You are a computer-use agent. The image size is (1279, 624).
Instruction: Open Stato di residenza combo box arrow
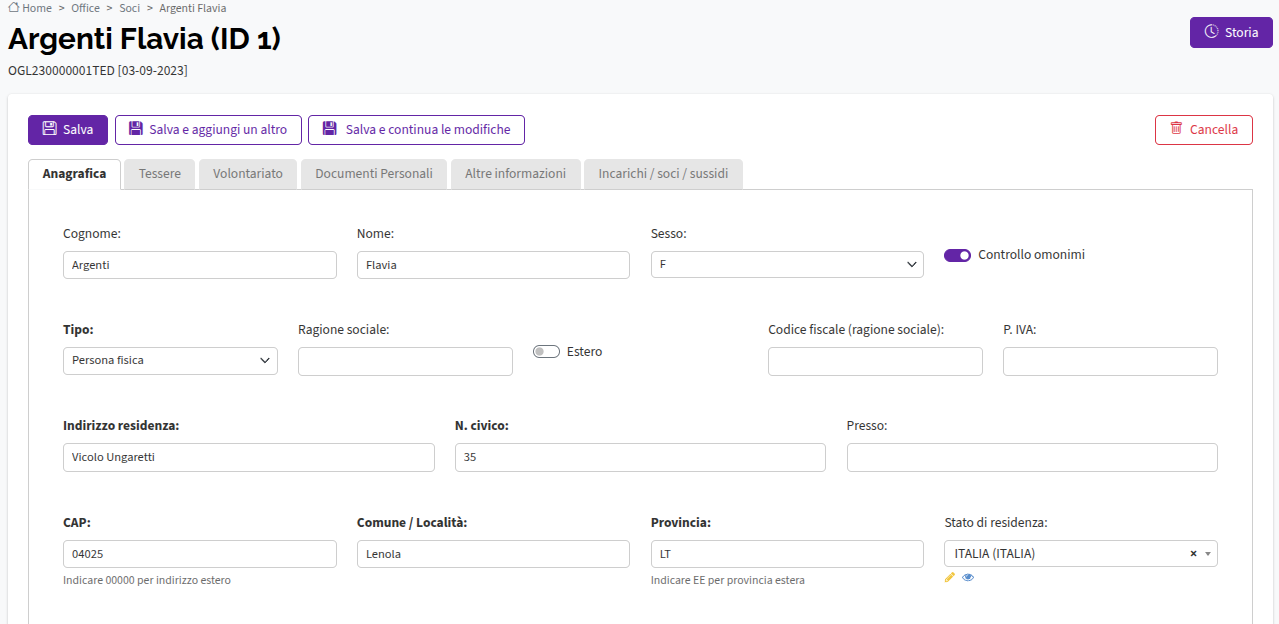click(1208, 554)
